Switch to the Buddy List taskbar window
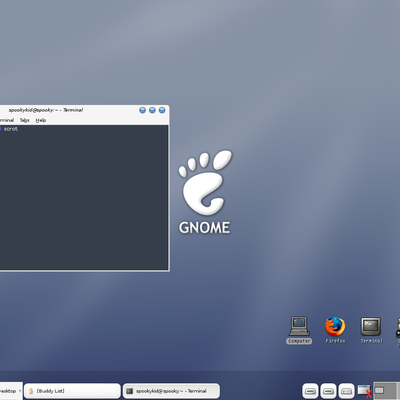 point(72,391)
